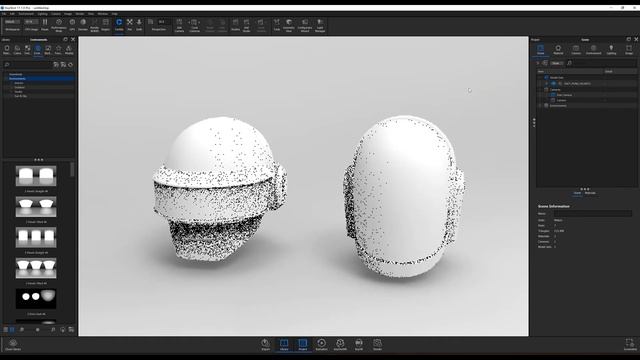Launch the Configurator Wizard
Image resolution: width=640 pixels, height=360 pixels.
305,24
